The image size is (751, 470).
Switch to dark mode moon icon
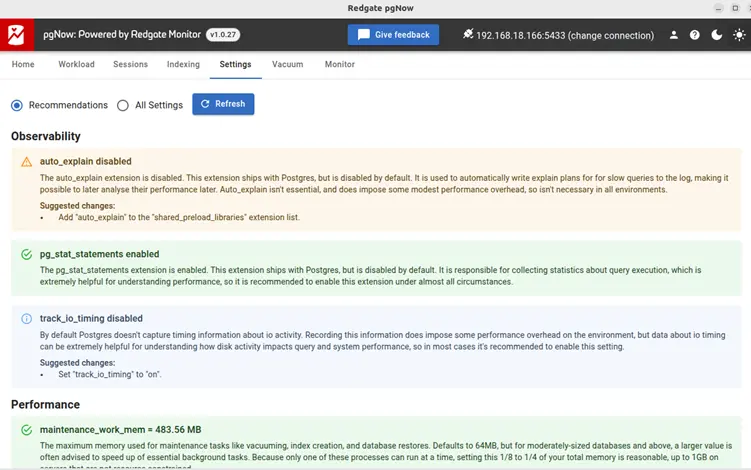click(716, 35)
